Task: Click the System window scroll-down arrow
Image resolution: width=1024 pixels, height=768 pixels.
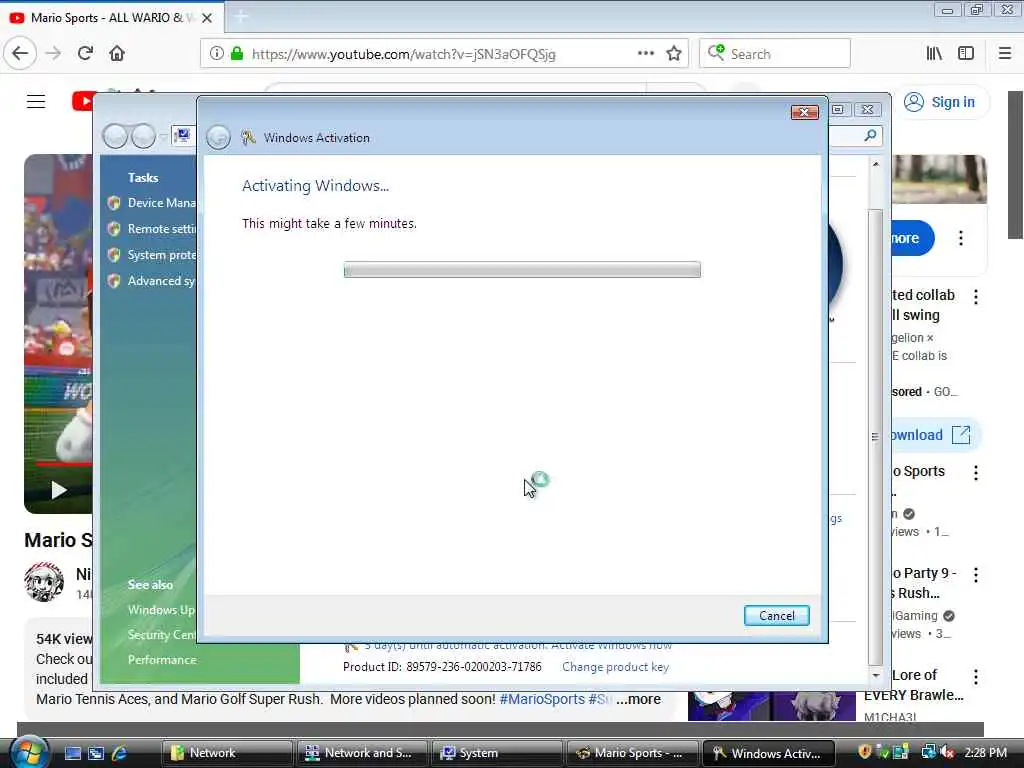Action: click(x=876, y=675)
